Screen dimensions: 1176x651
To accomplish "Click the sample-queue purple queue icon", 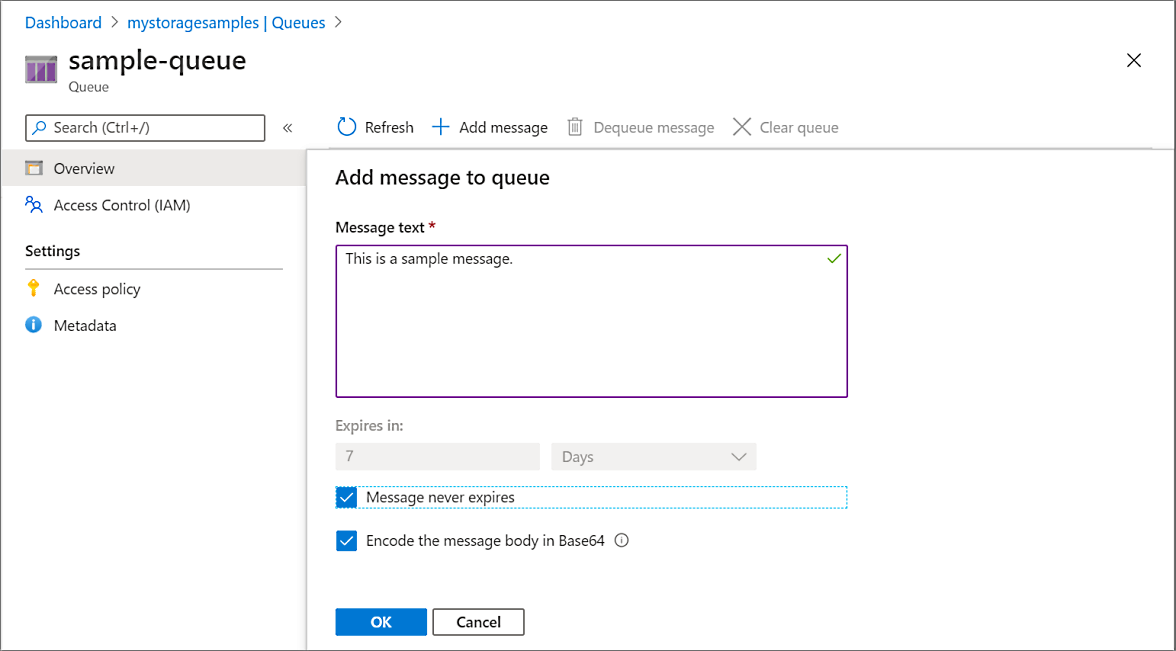I will coord(41,69).
